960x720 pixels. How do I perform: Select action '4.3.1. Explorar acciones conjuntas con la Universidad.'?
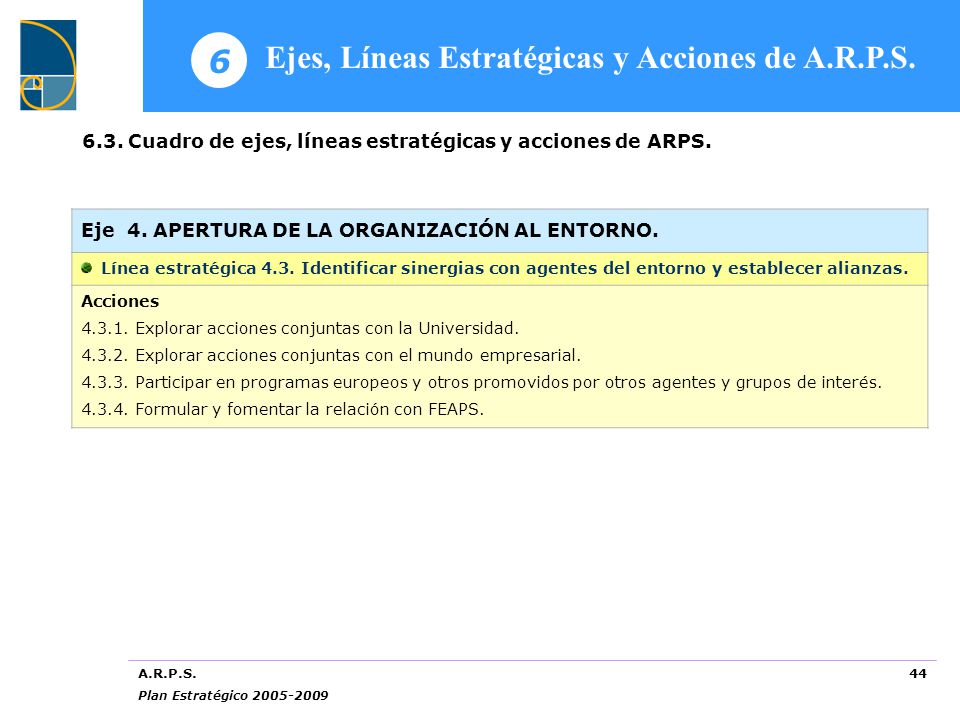point(300,329)
